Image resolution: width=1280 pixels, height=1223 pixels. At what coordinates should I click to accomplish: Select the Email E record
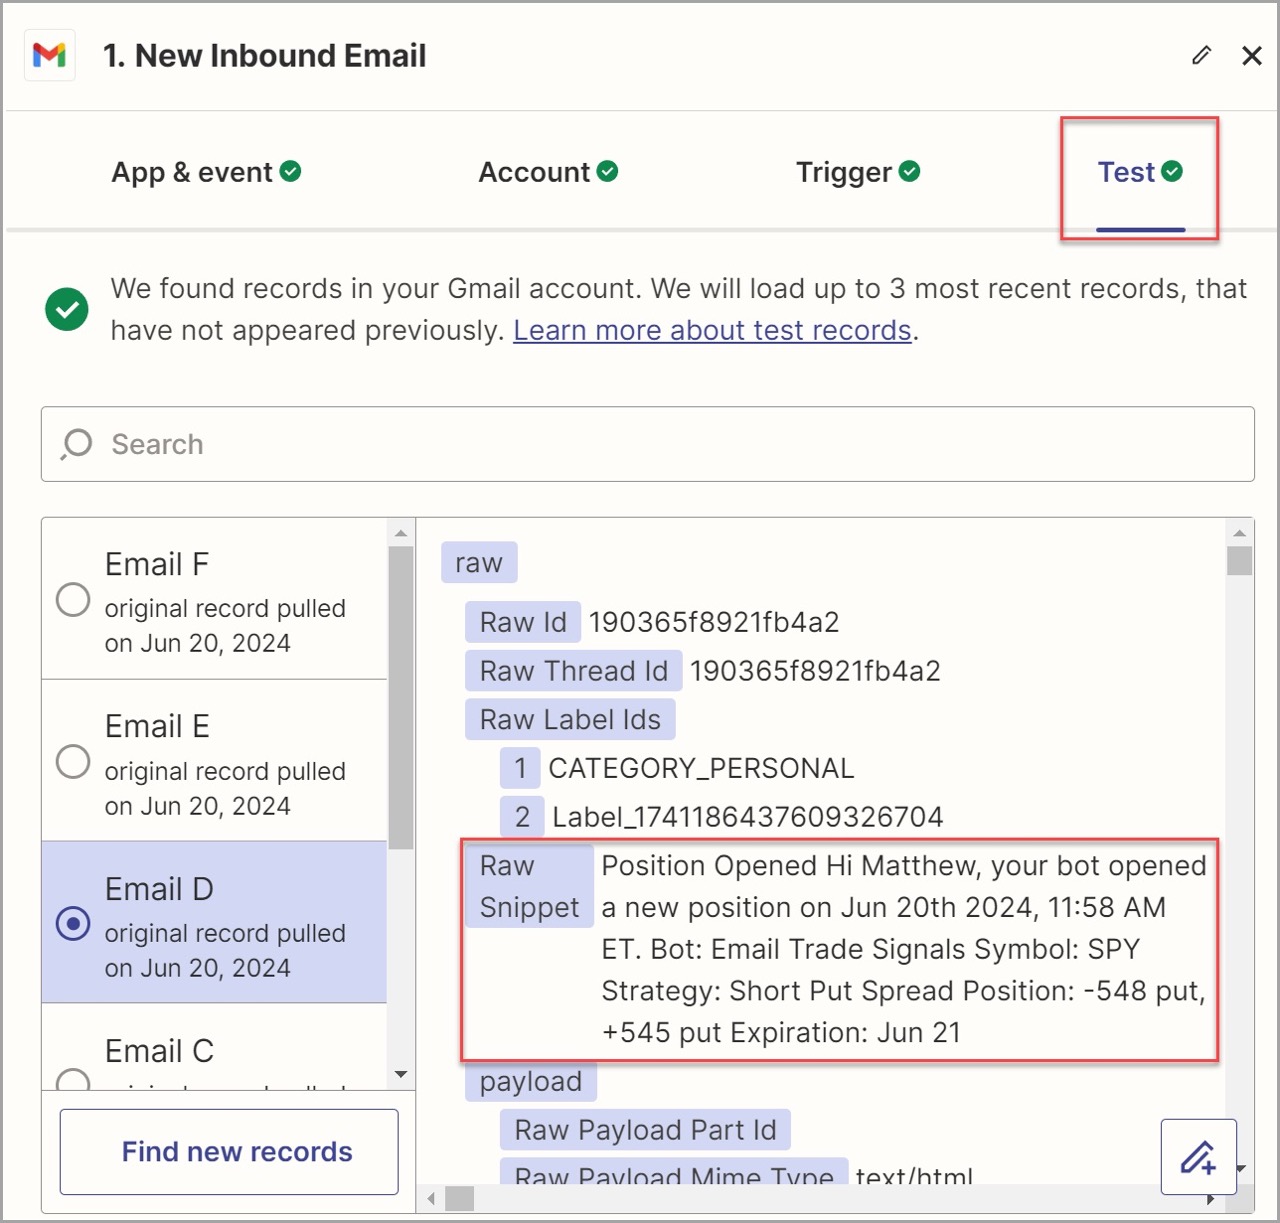(x=72, y=761)
